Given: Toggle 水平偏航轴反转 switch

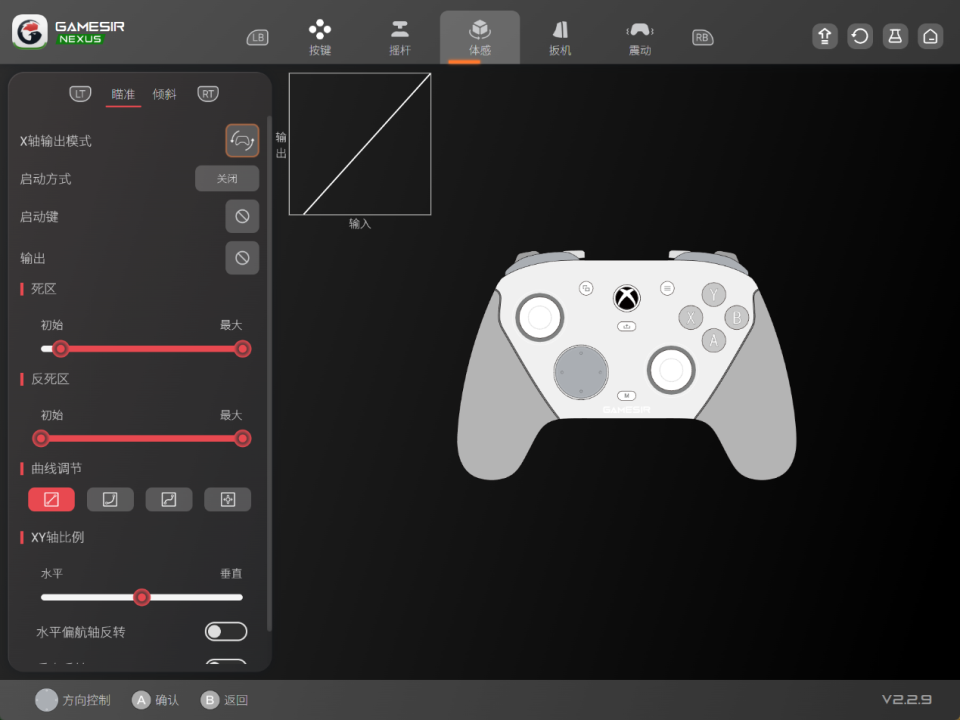Looking at the screenshot, I should [x=226, y=632].
